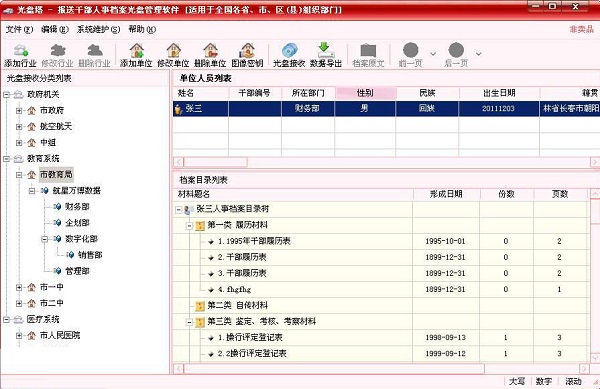This screenshot has height=389, width=600.
Task: Click the arrow icon beside 2. 2操行评定登记表
Action: click(x=211, y=354)
